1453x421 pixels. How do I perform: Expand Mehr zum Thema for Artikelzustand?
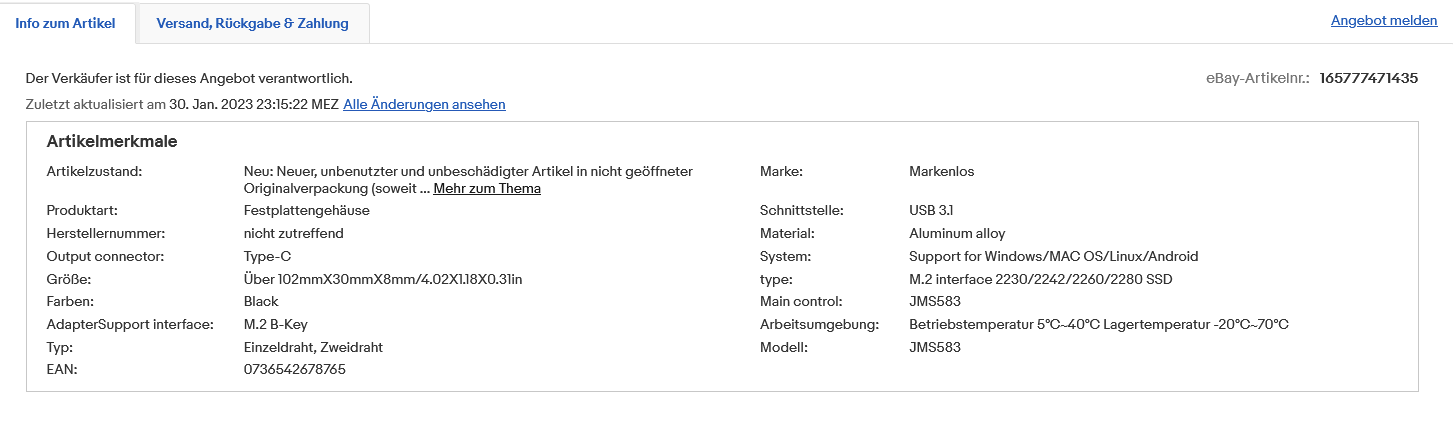(487, 188)
